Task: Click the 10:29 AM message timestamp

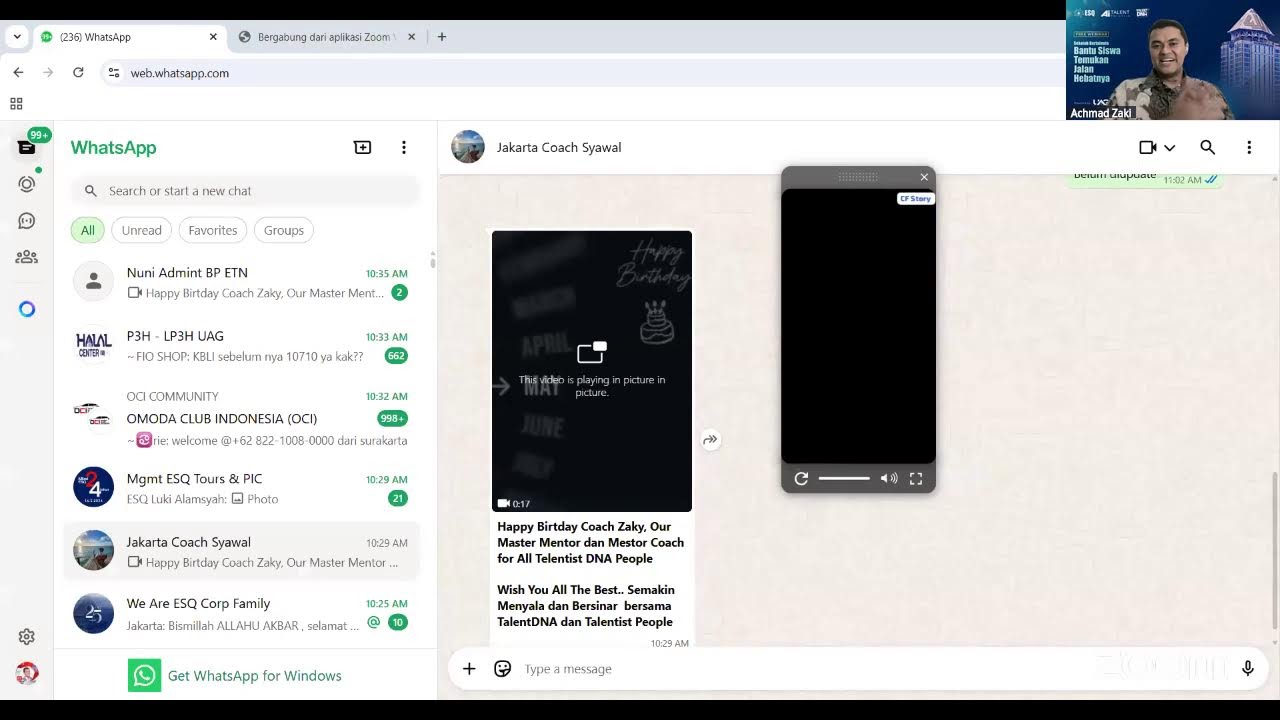Action: pos(670,643)
